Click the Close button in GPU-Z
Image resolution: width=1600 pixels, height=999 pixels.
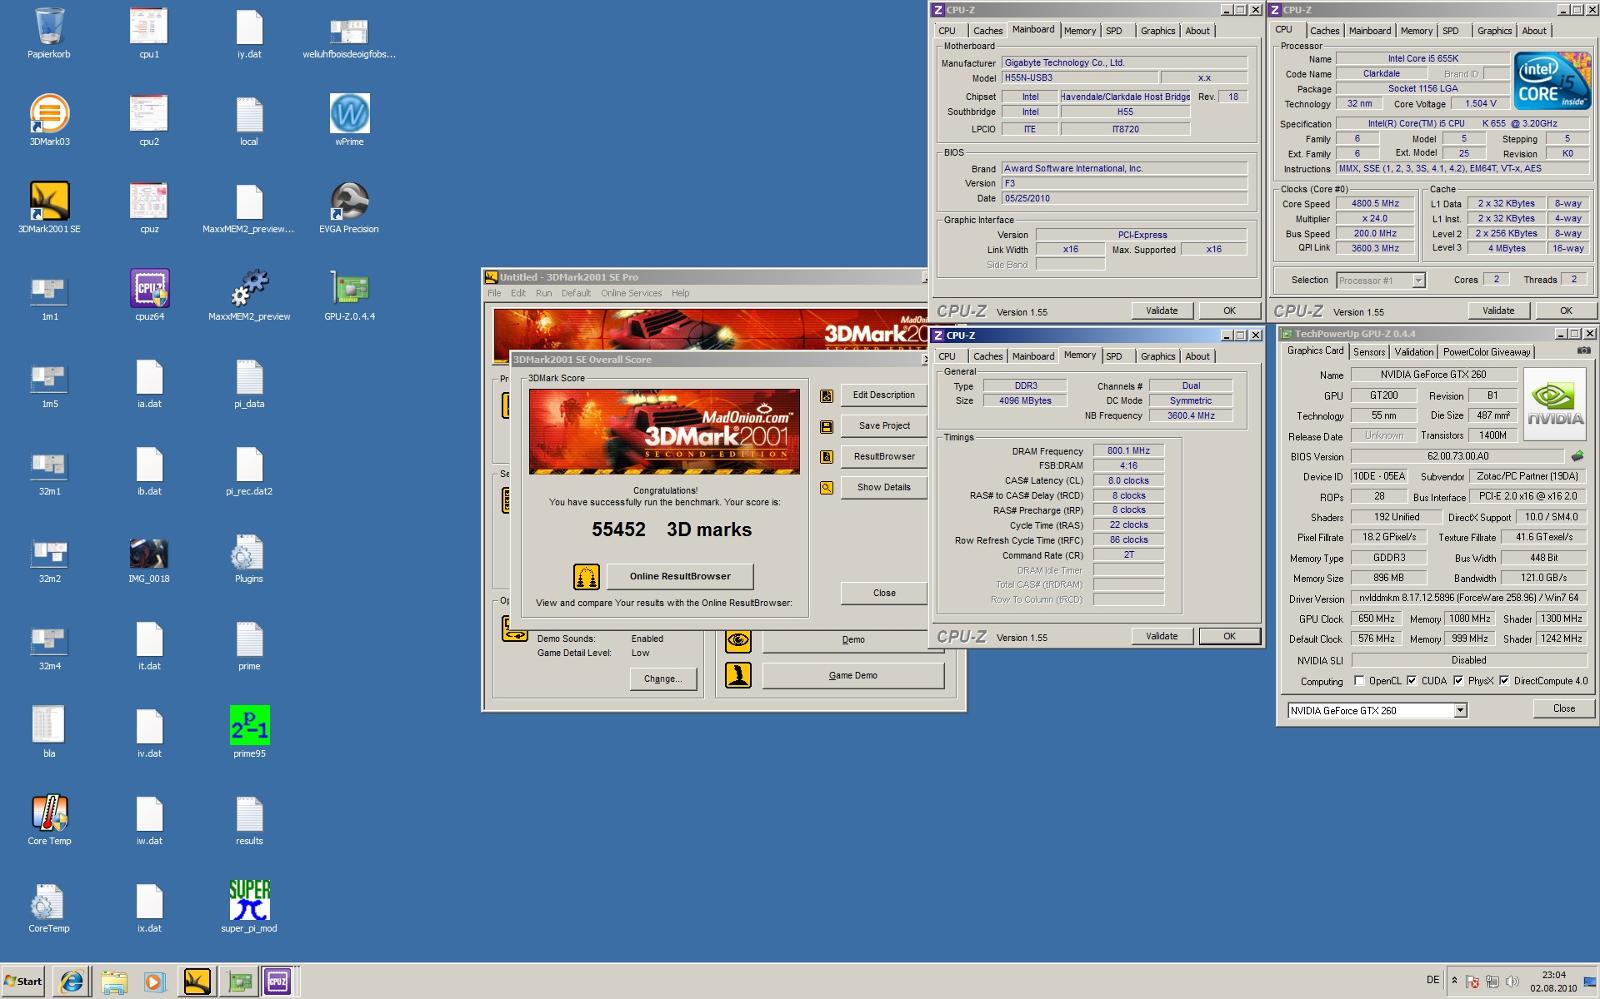click(1564, 709)
